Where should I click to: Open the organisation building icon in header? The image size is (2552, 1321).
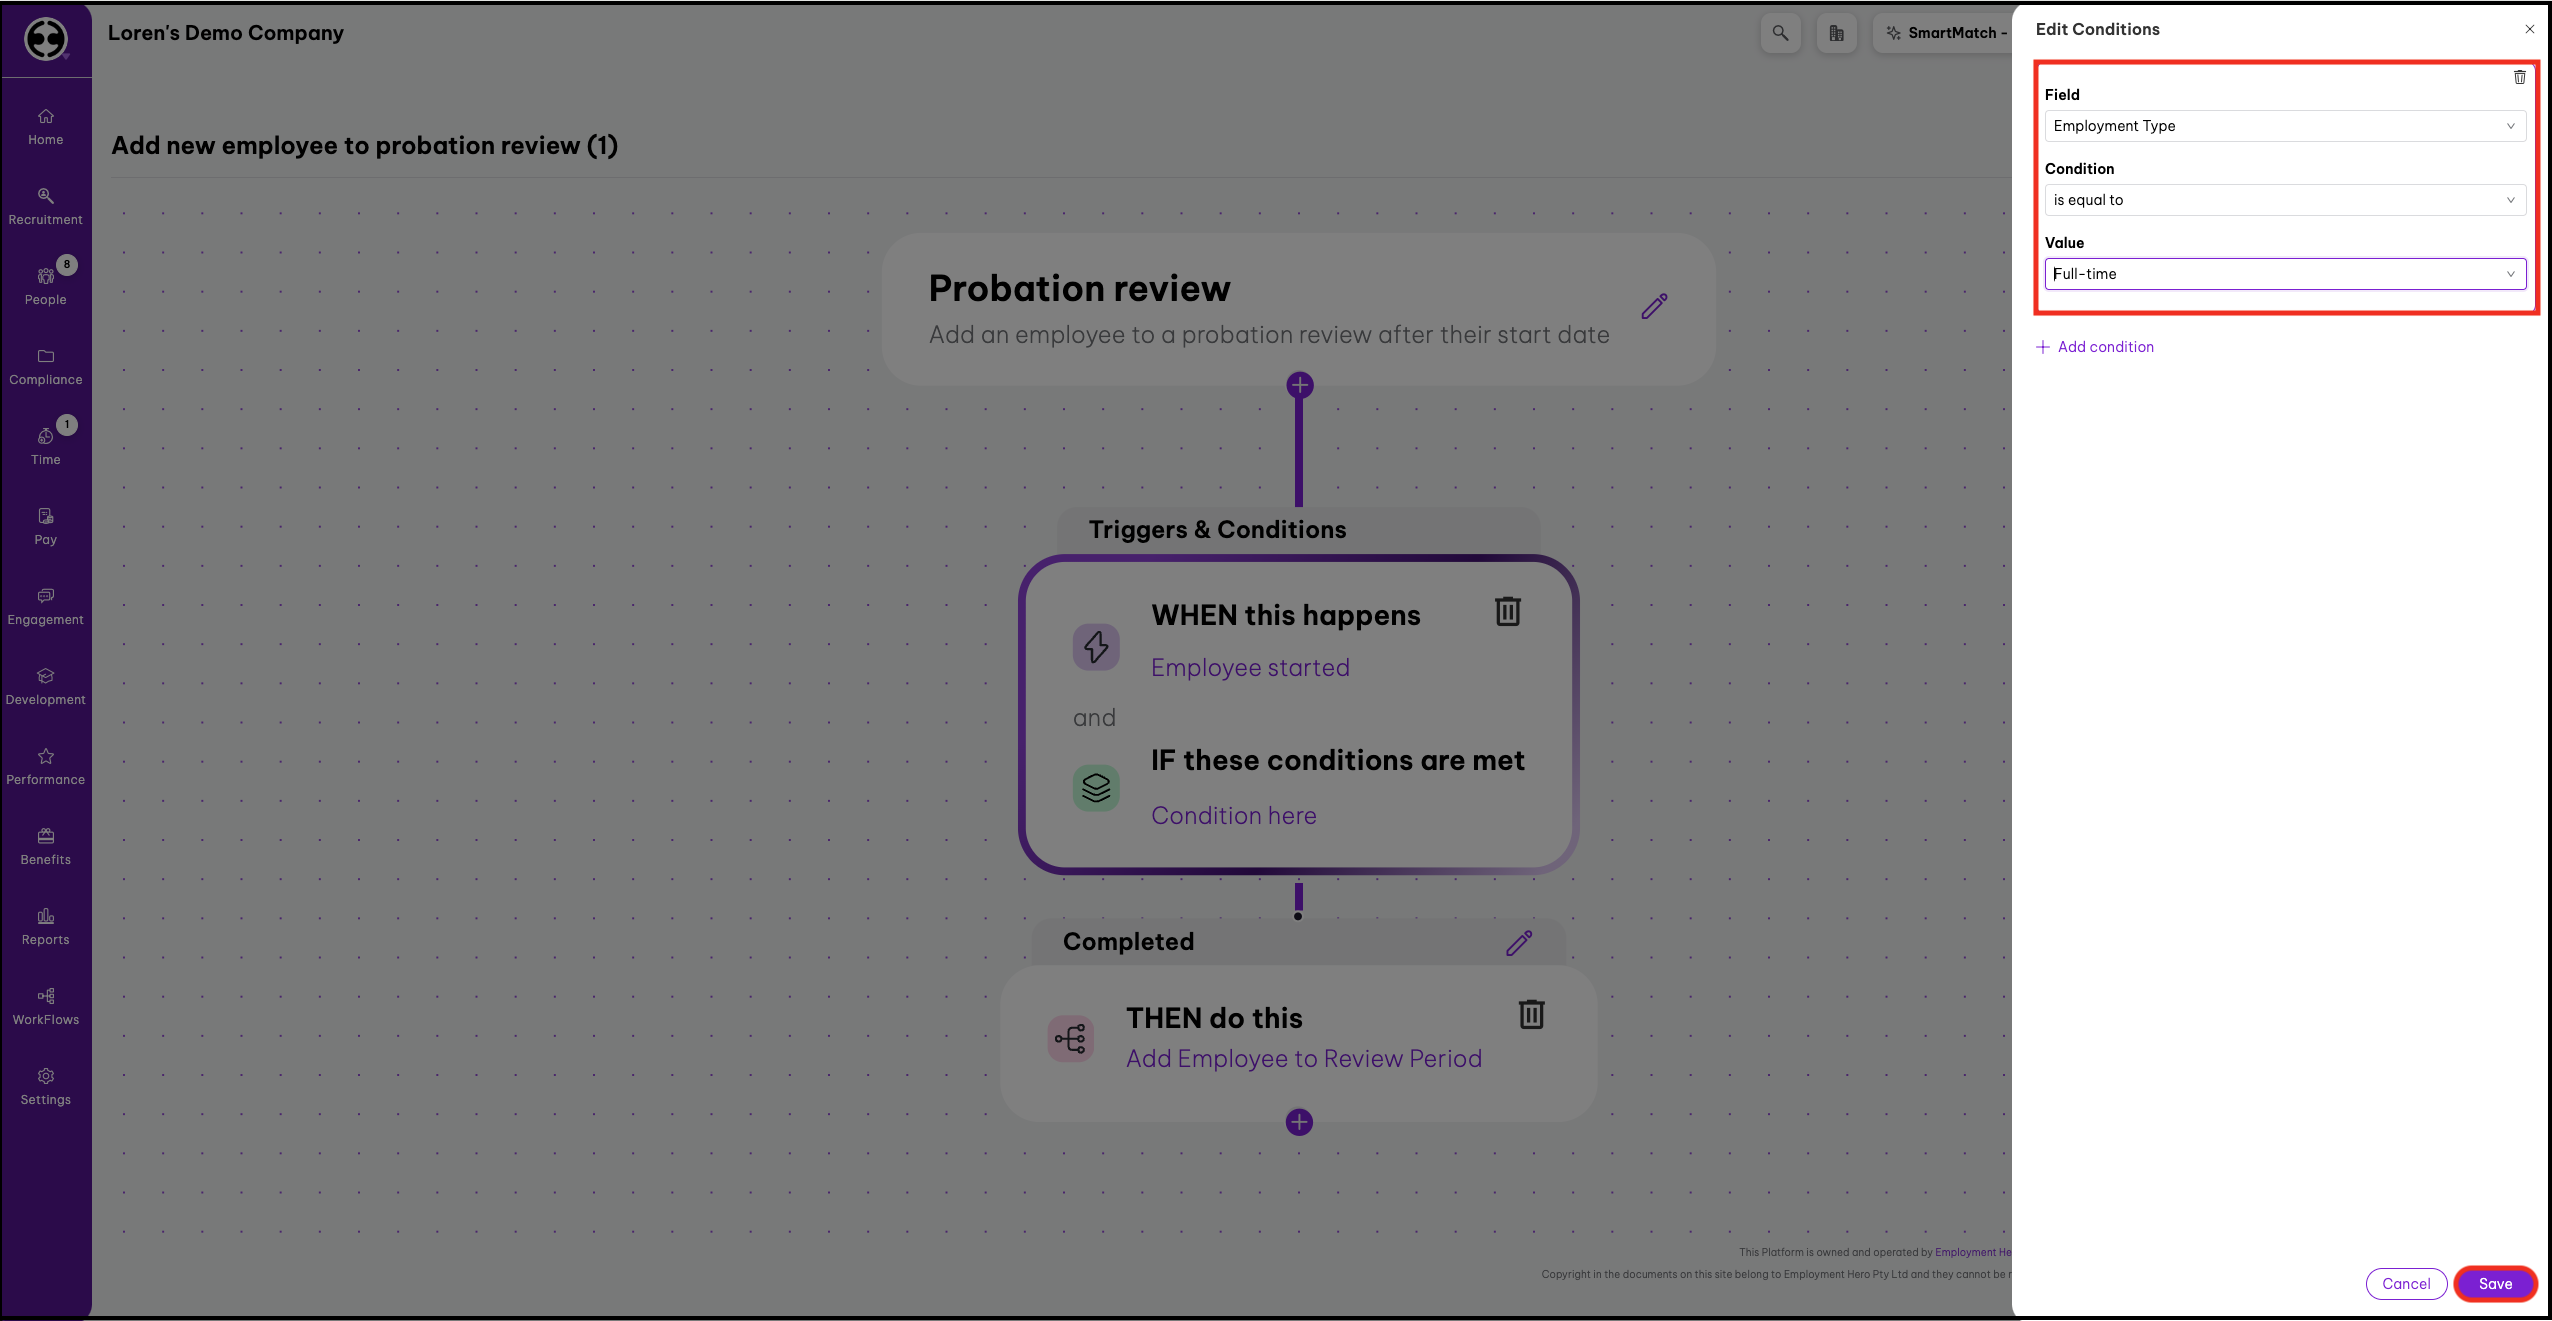[x=1836, y=33]
